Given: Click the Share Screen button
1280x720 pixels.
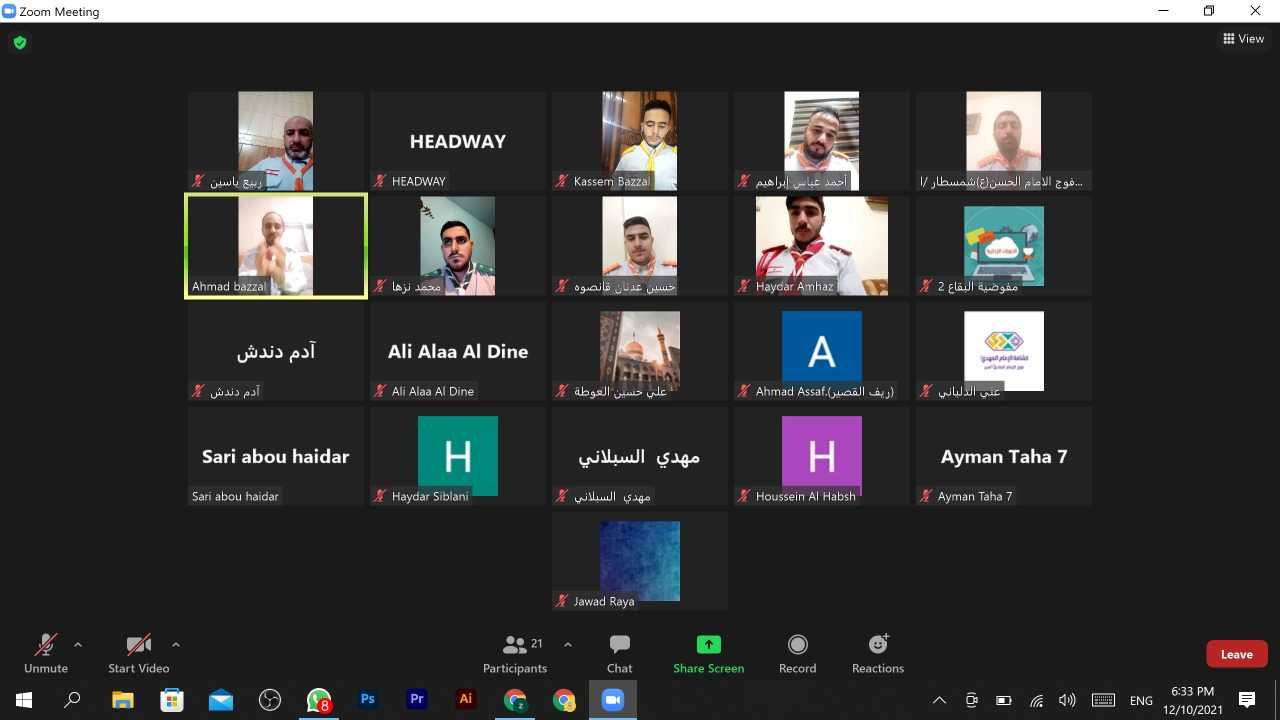Looking at the screenshot, I should tap(708, 654).
